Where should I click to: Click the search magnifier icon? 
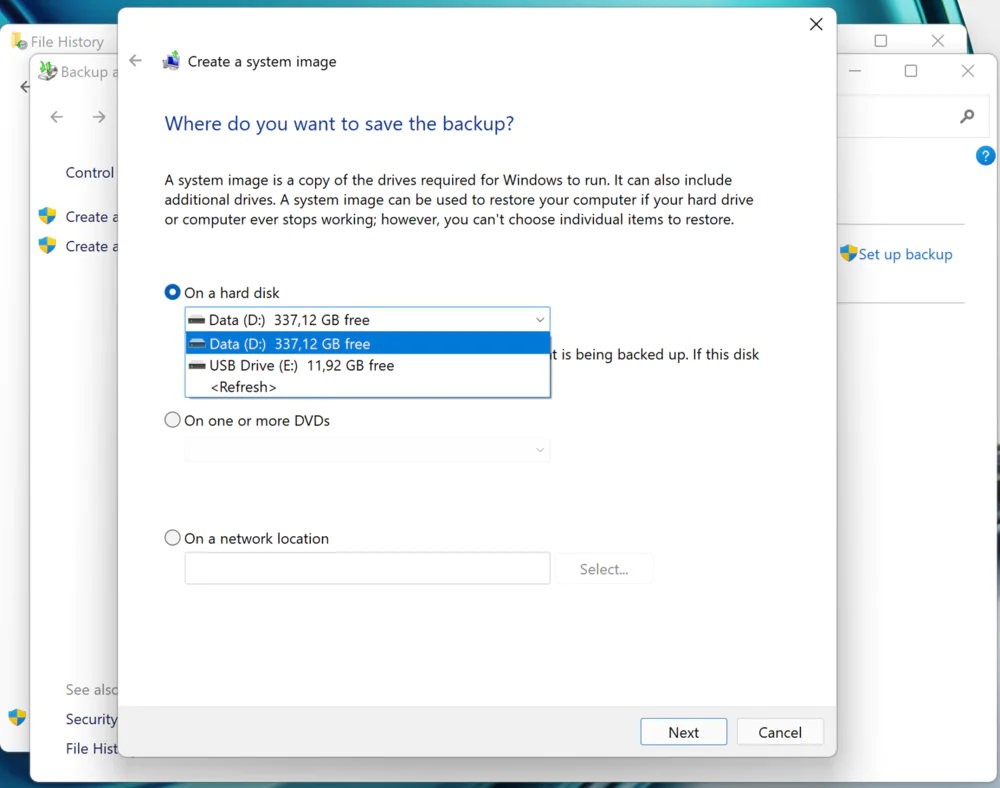point(967,117)
